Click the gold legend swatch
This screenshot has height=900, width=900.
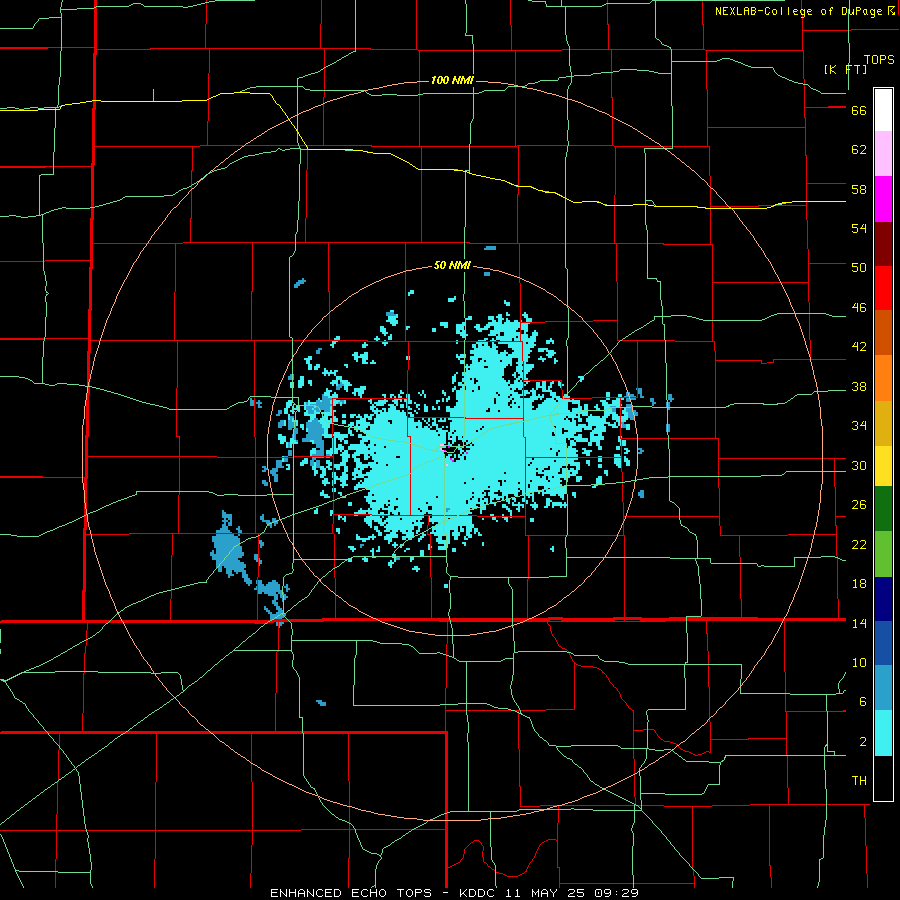coord(883,423)
